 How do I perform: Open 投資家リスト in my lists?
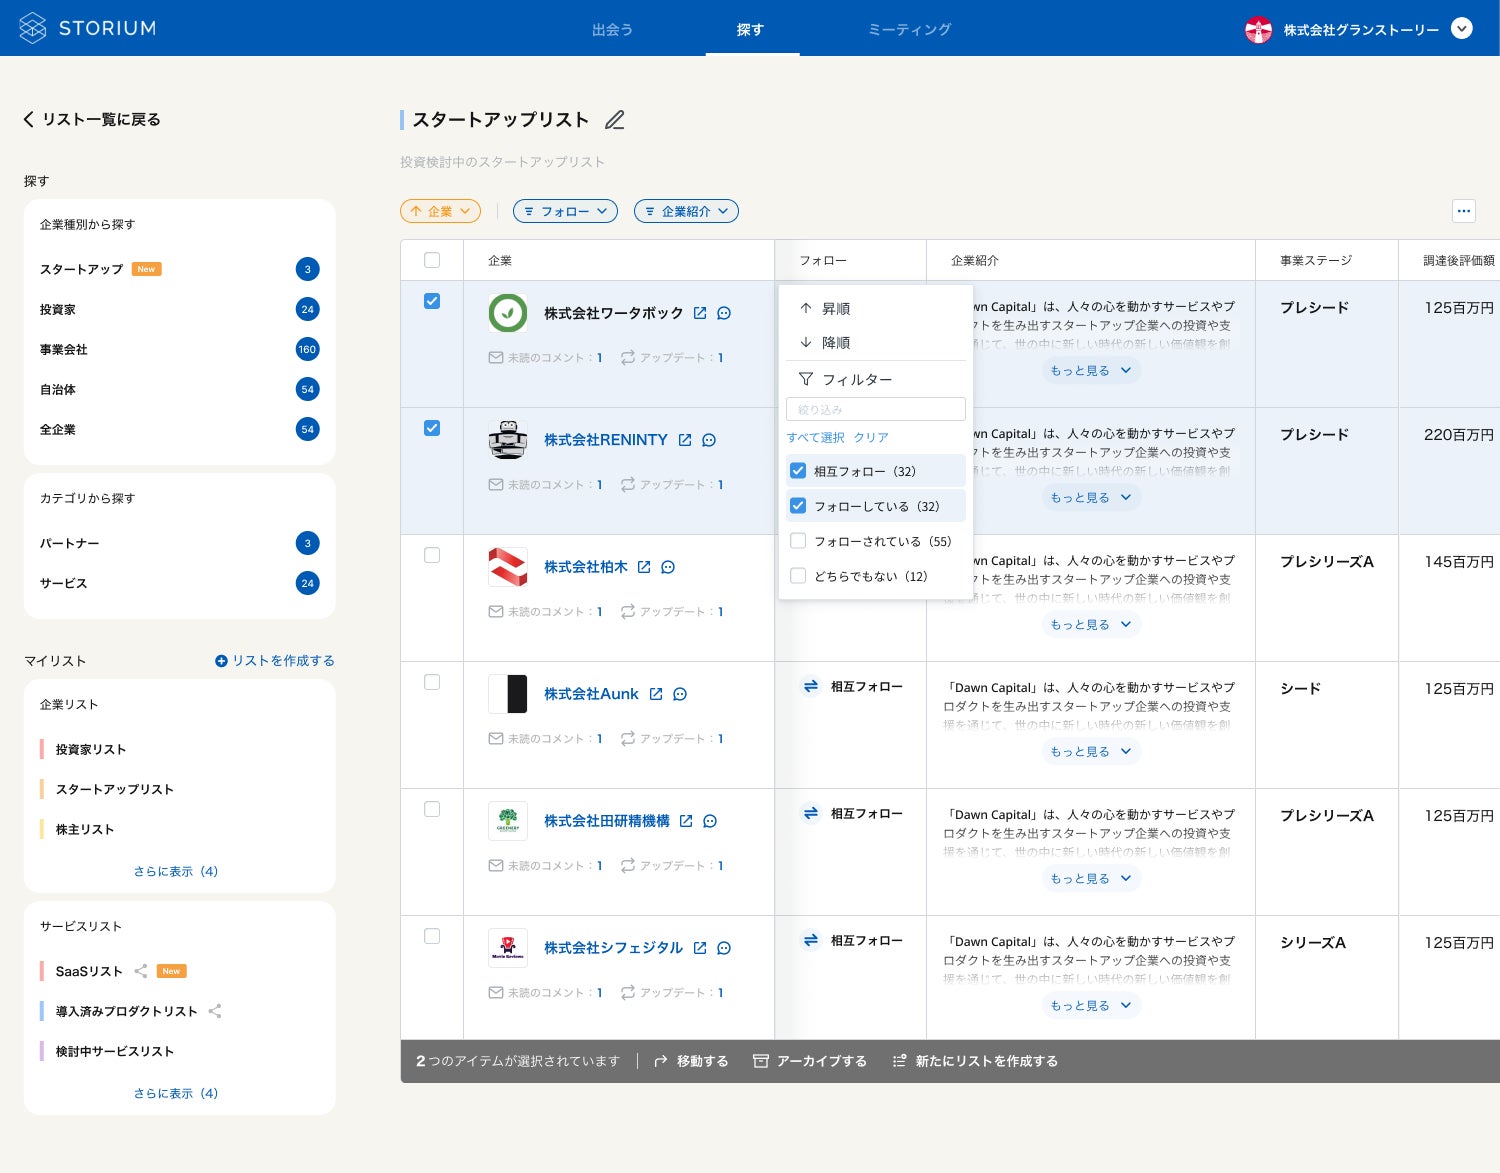click(91, 749)
